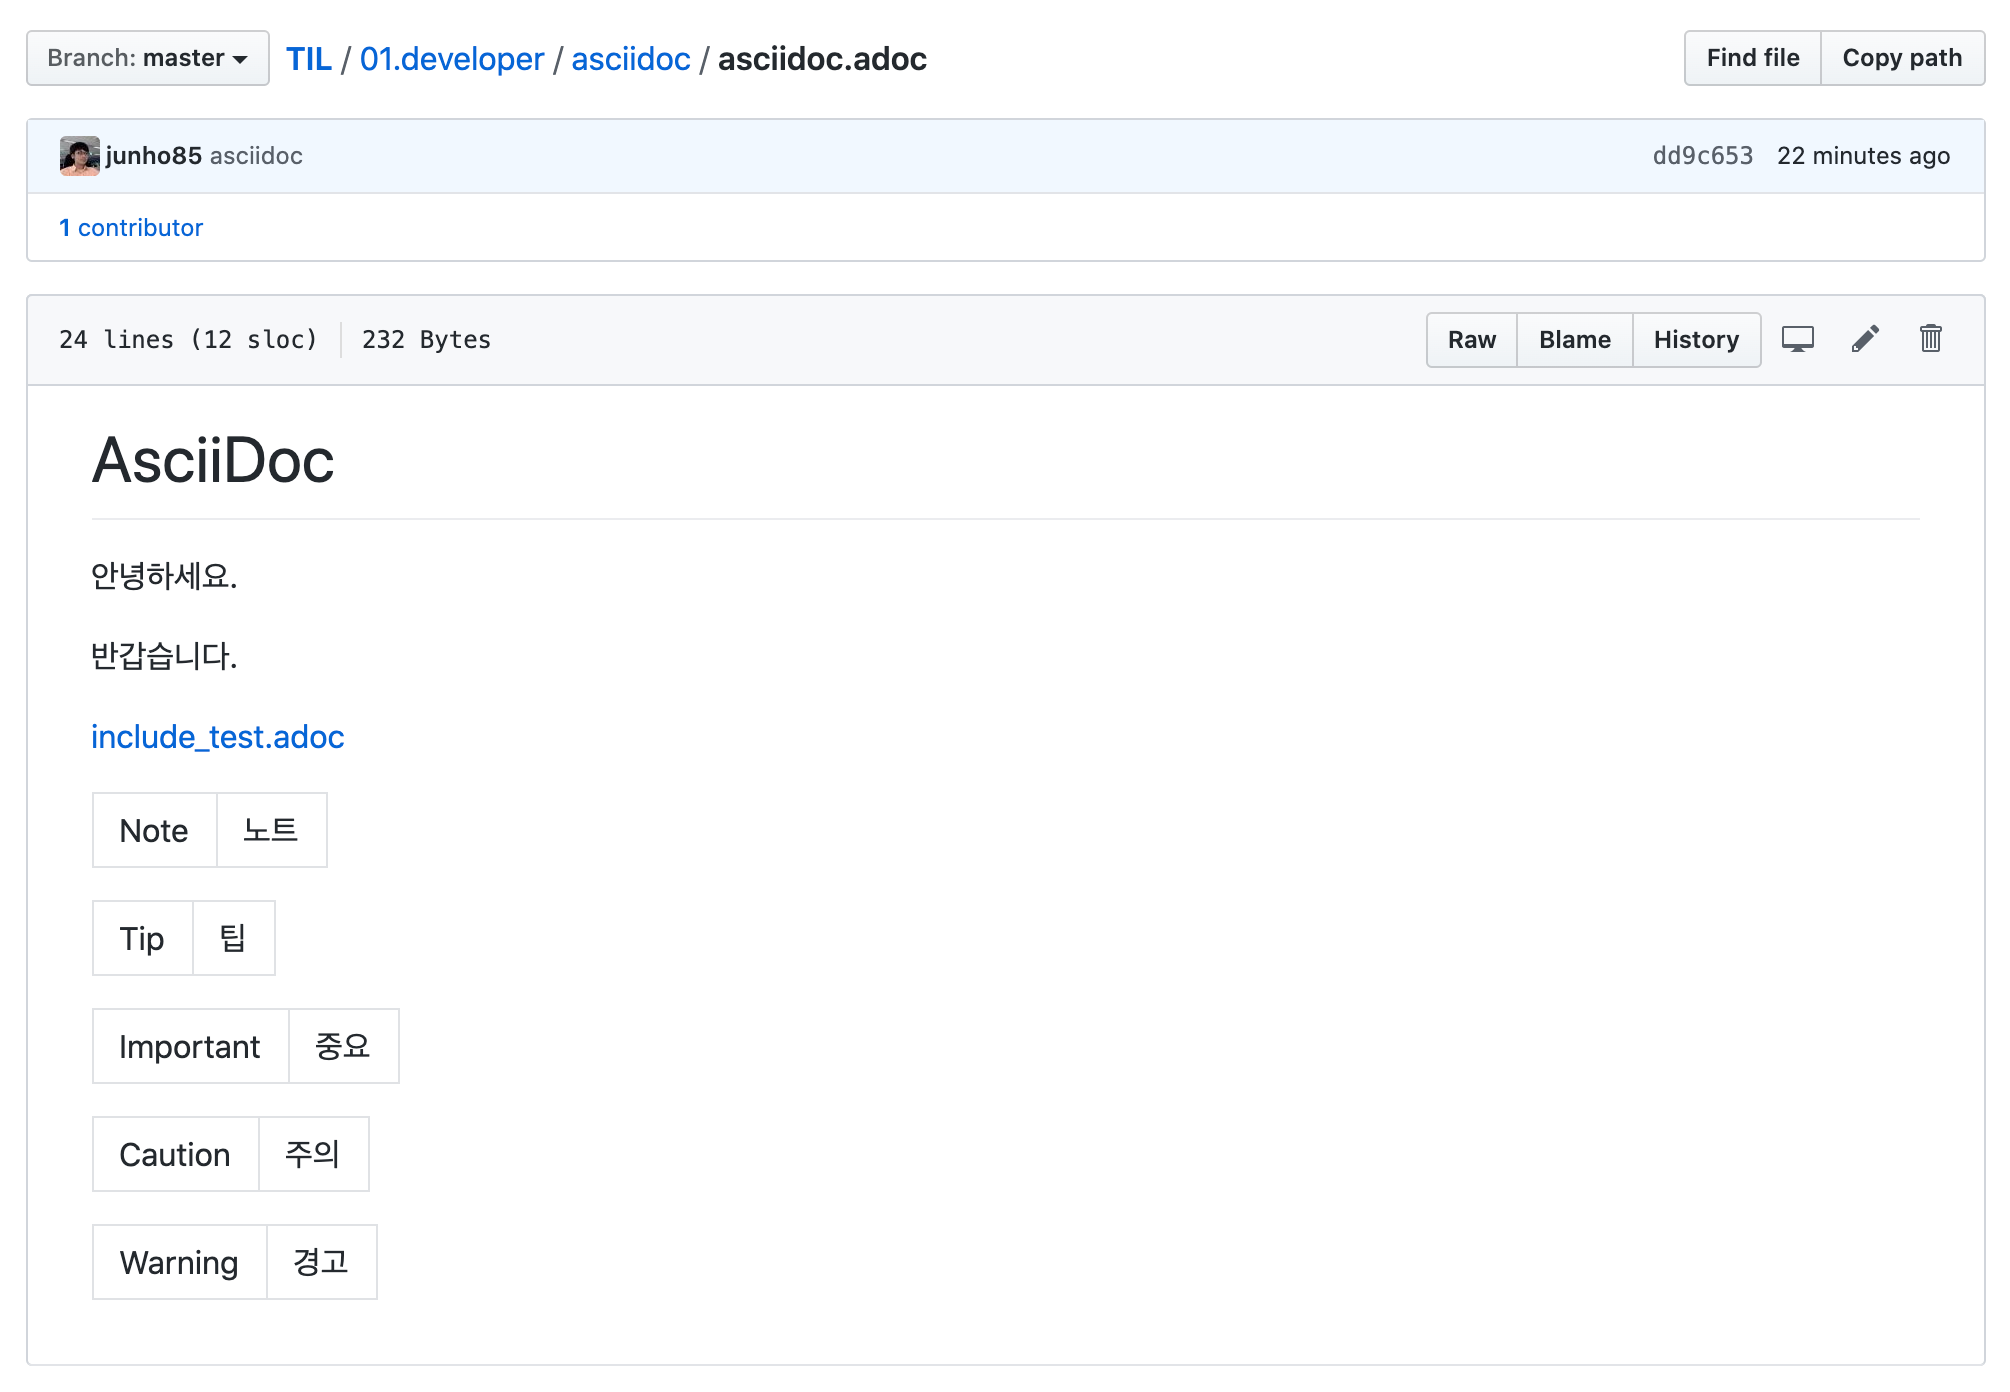Screen dimensions: 2010x1392
Task: Click the Find file button
Action: (1752, 58)
